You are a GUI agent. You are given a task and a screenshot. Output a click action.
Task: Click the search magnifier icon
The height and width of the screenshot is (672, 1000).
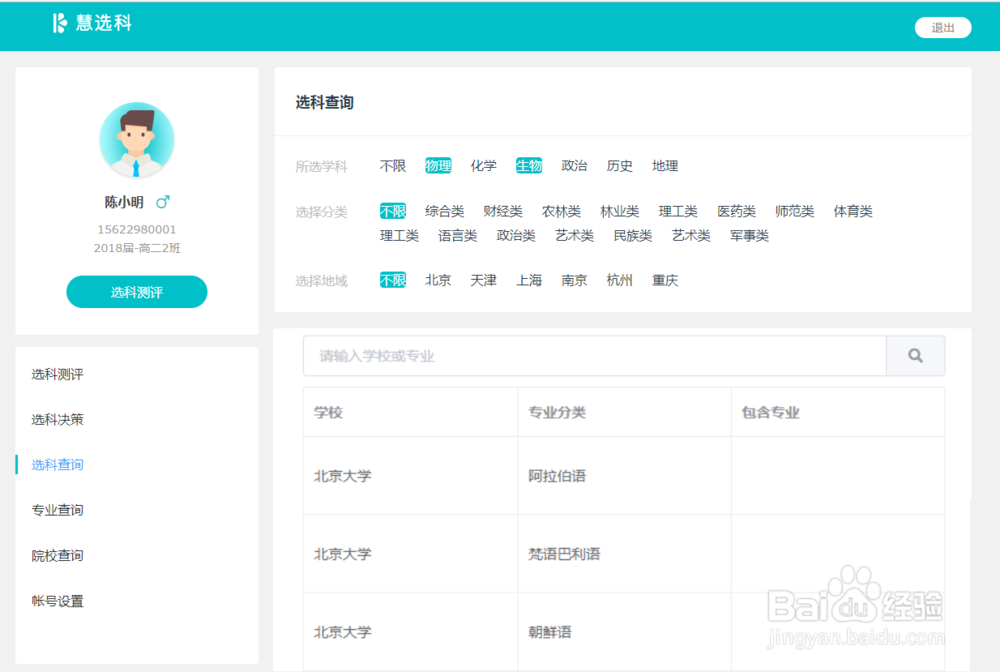pos(914,355)
